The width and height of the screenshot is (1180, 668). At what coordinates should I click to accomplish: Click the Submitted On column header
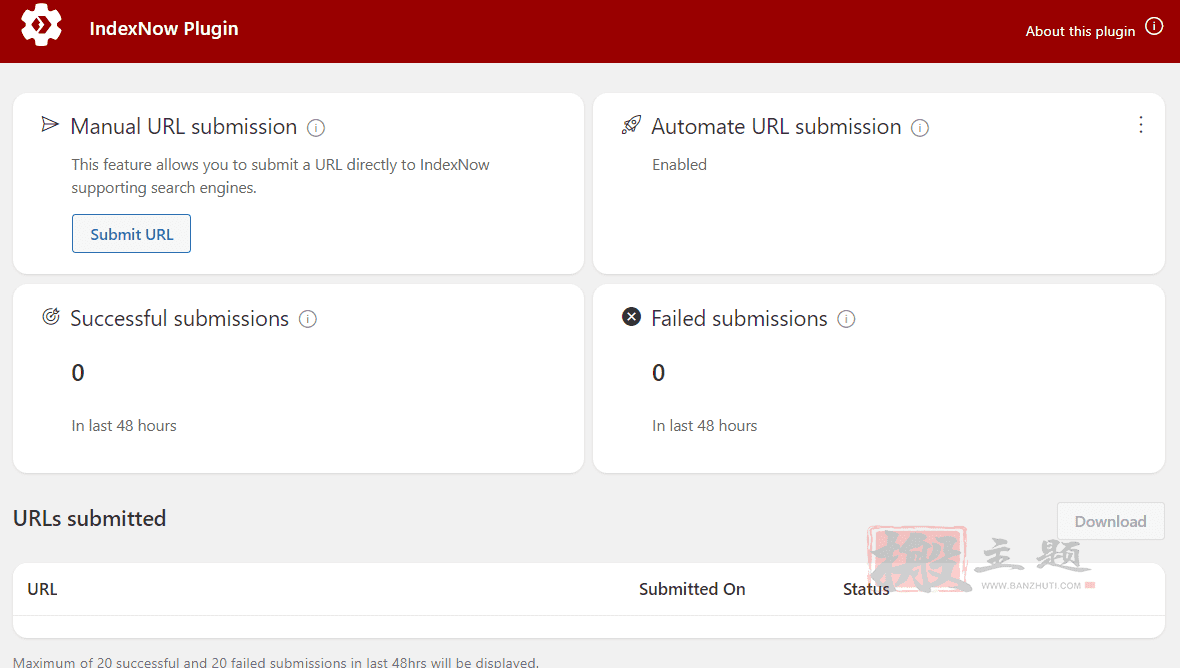pos(692,589)
